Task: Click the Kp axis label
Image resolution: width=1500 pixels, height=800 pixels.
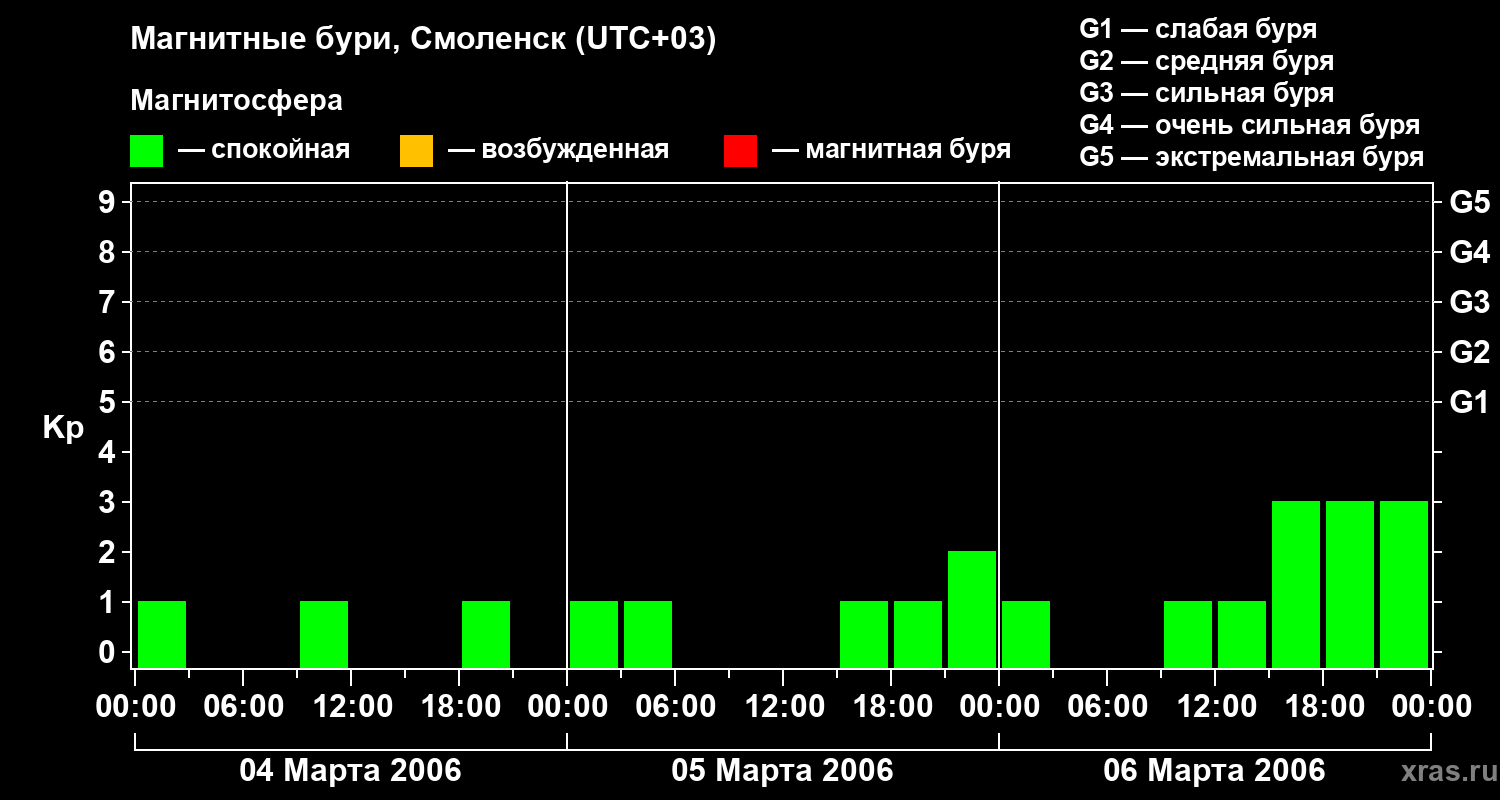Action: 63,428
